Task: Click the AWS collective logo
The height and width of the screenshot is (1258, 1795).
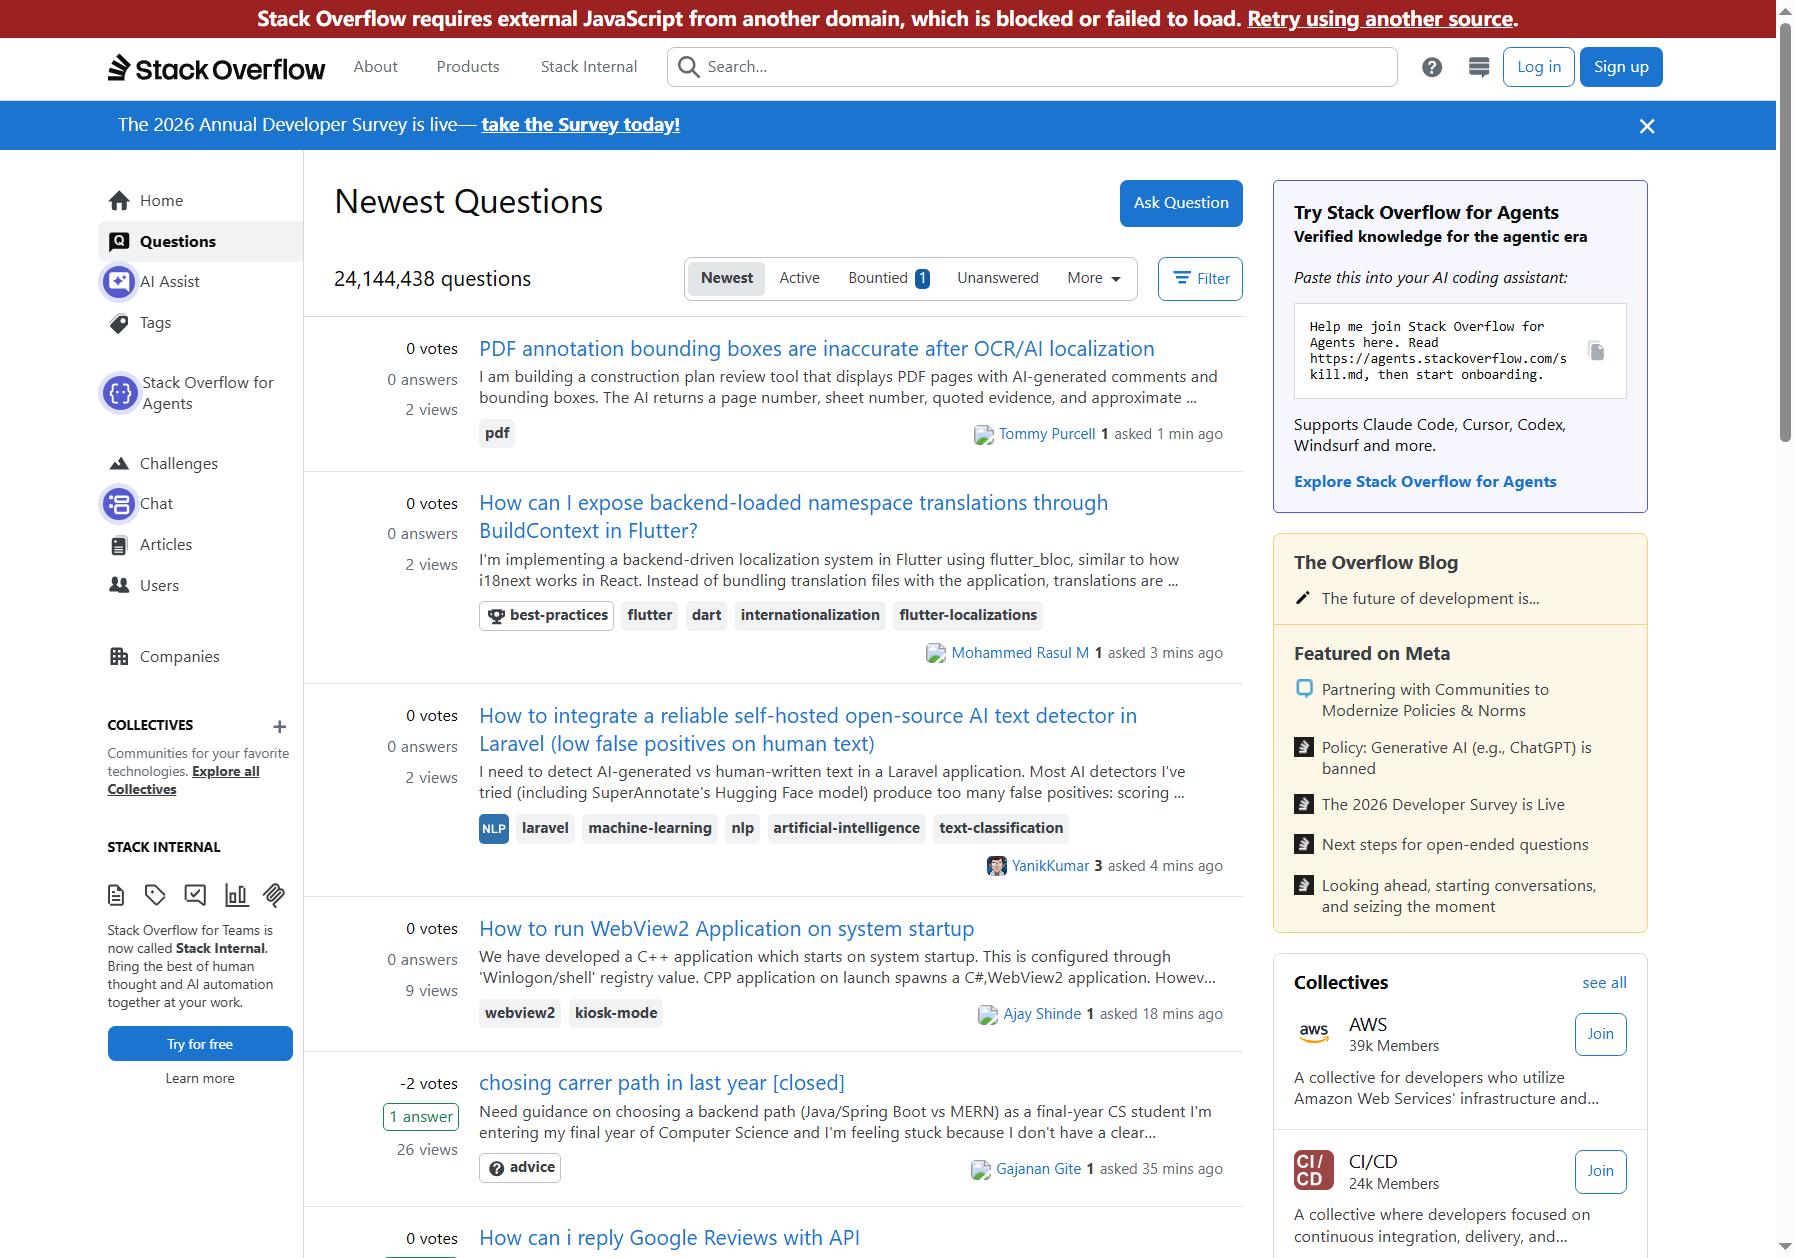Action: tap(1313, 1034)
